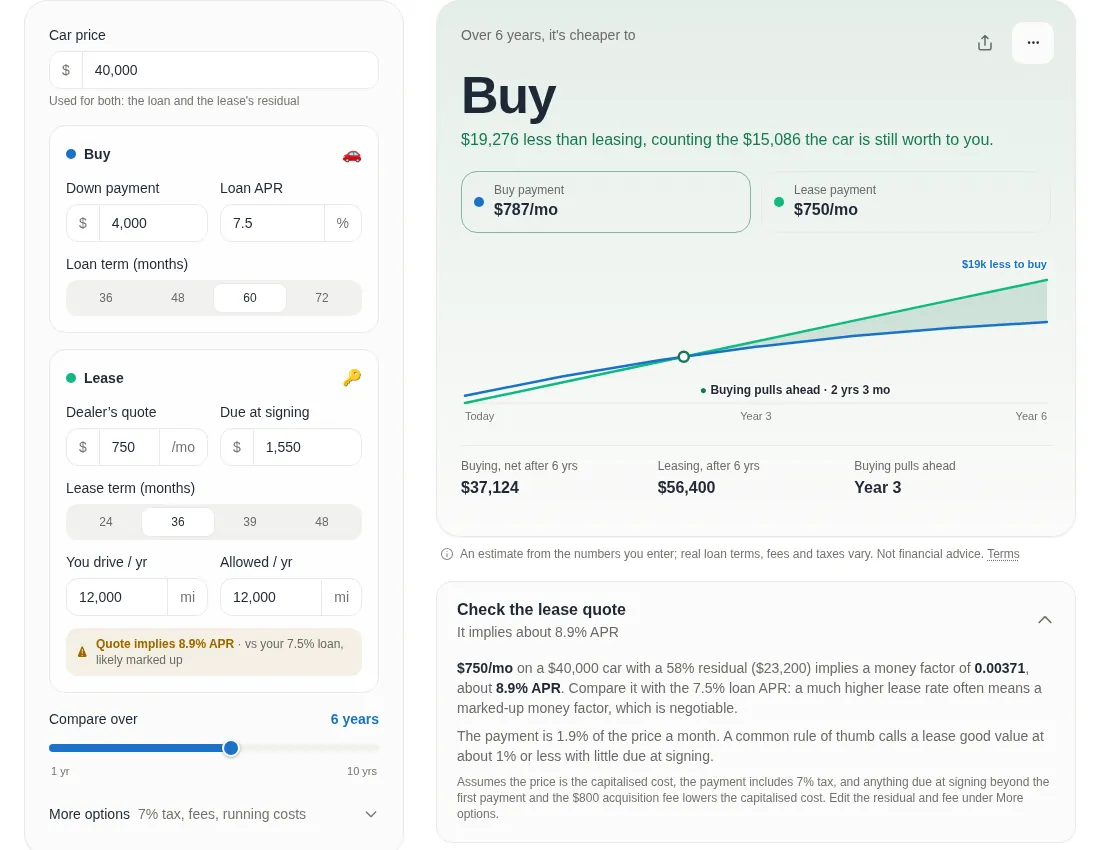Select 48-month loan term
The width and height of the screenshot is (1100, 850).
tap(177, 298)
